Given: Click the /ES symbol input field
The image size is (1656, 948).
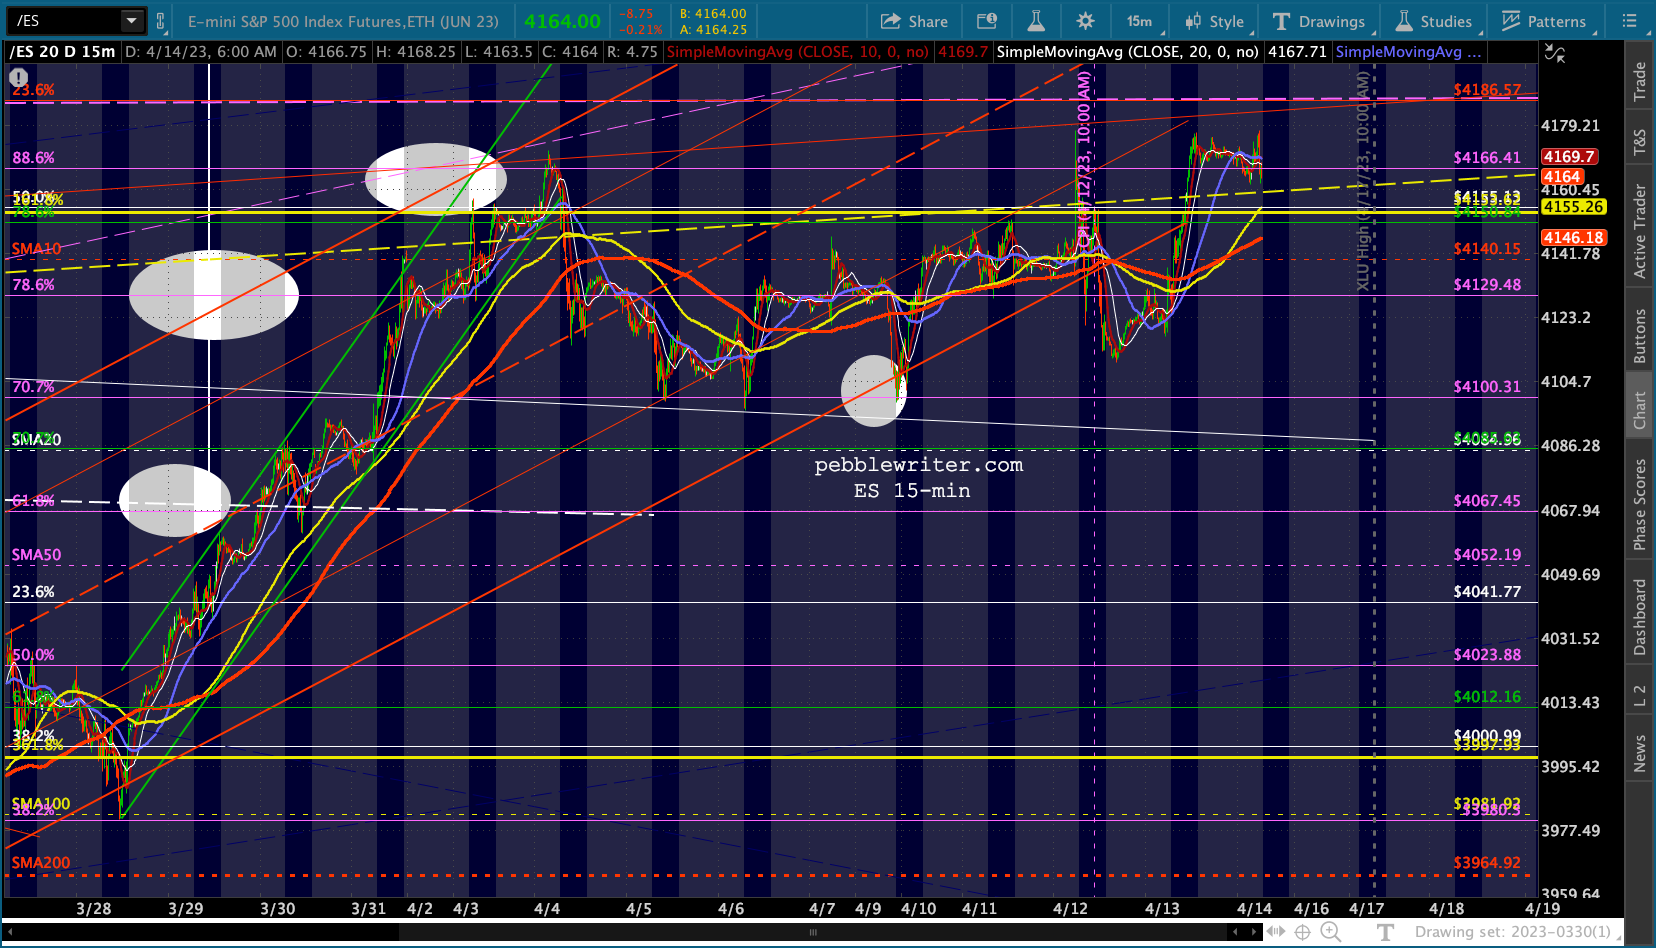Looking at the screenshot, I should [66, 20].
